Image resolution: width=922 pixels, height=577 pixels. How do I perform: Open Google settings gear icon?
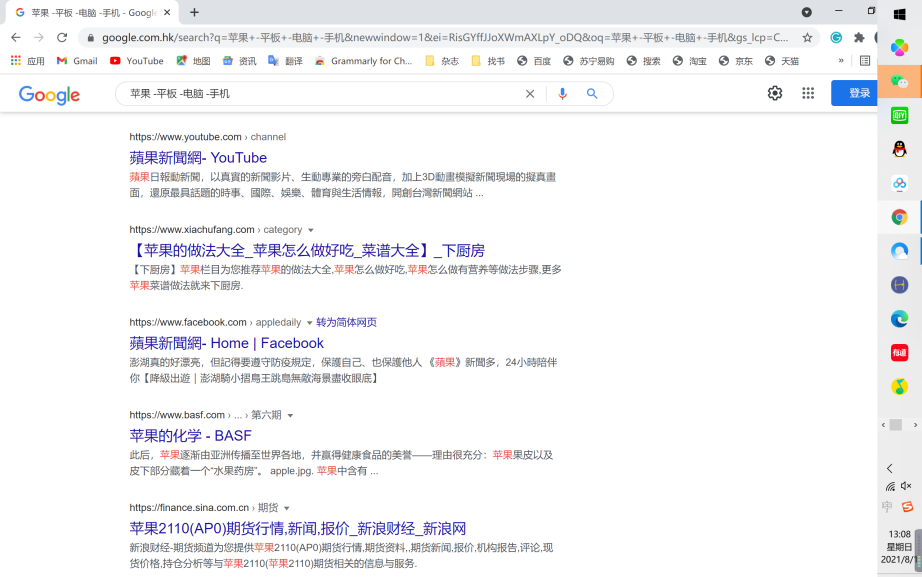pyautogui.click(x=775, y=93)
